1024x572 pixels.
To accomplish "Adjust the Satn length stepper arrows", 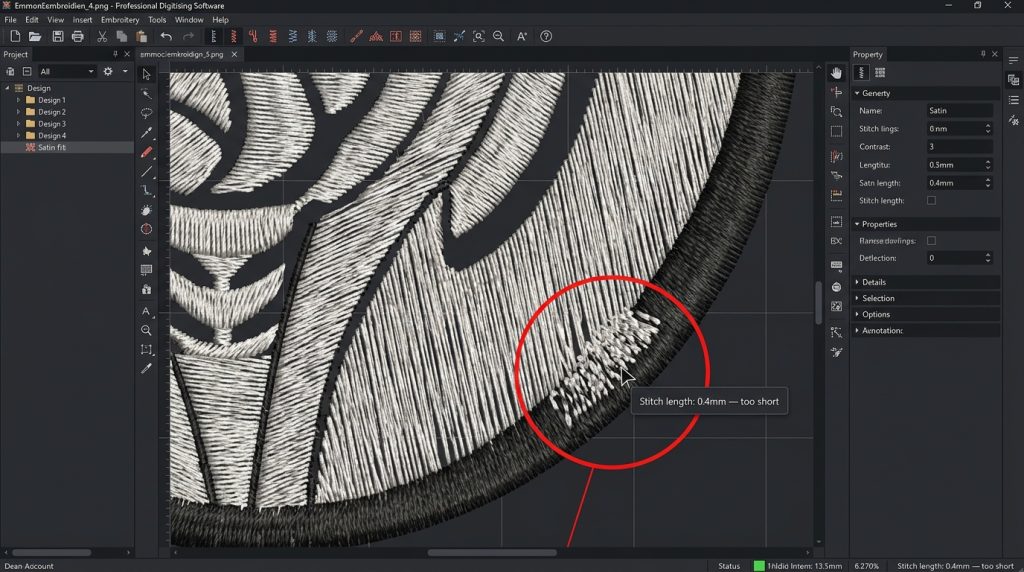I will tap(987, 183).
